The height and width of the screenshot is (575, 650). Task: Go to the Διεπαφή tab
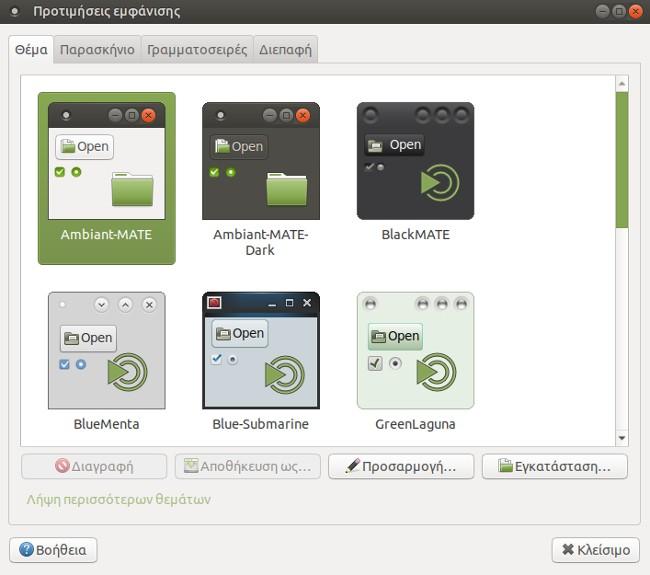point(285,50)
